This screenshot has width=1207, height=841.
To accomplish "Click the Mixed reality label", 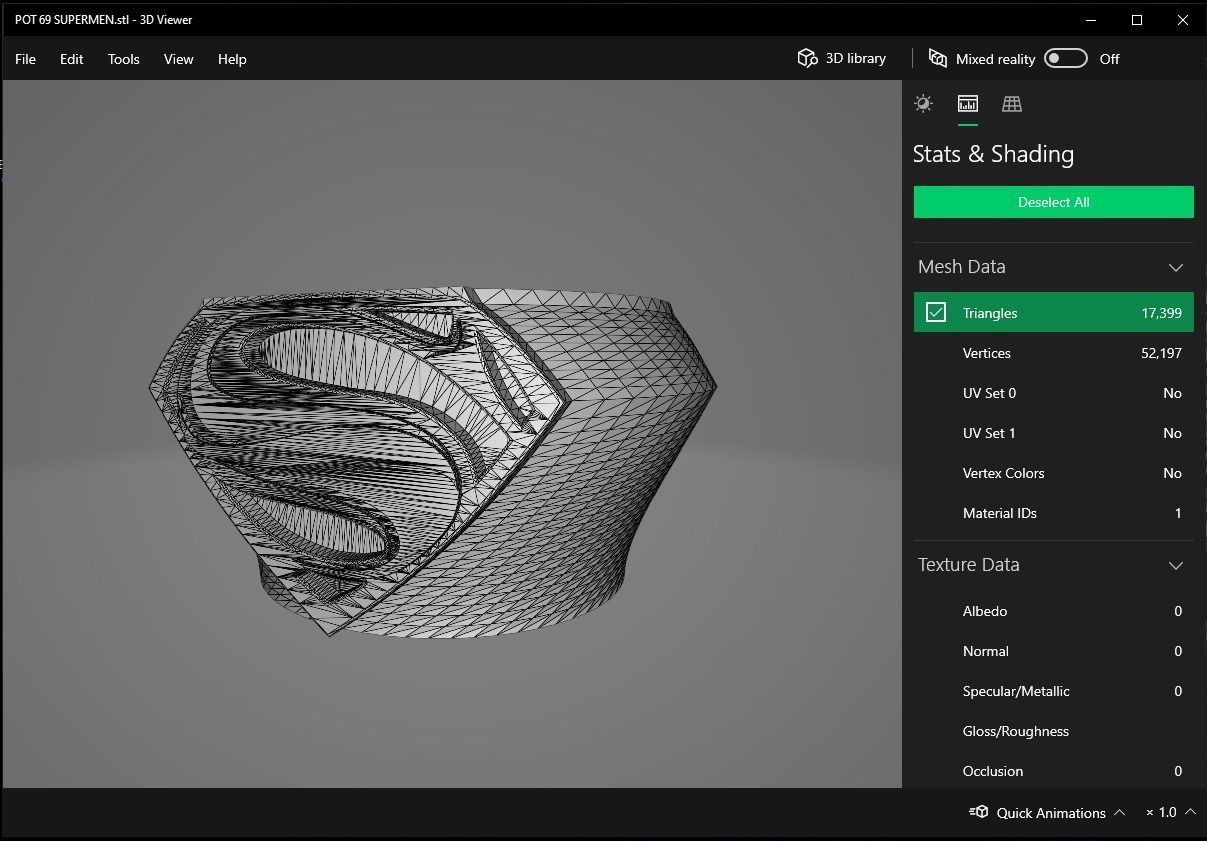I will [995, 59].
